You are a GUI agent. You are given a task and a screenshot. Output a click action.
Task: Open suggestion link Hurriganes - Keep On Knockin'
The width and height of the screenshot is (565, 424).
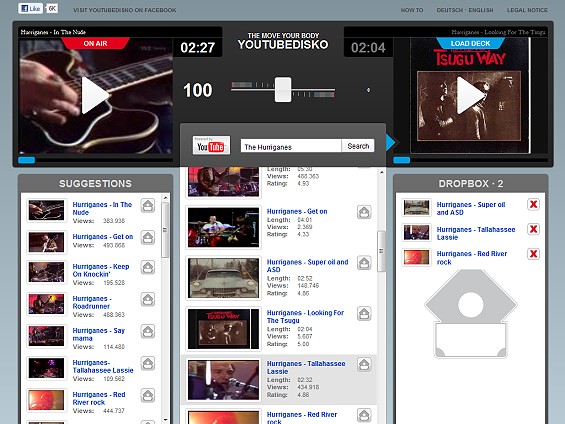coord(101,271)
